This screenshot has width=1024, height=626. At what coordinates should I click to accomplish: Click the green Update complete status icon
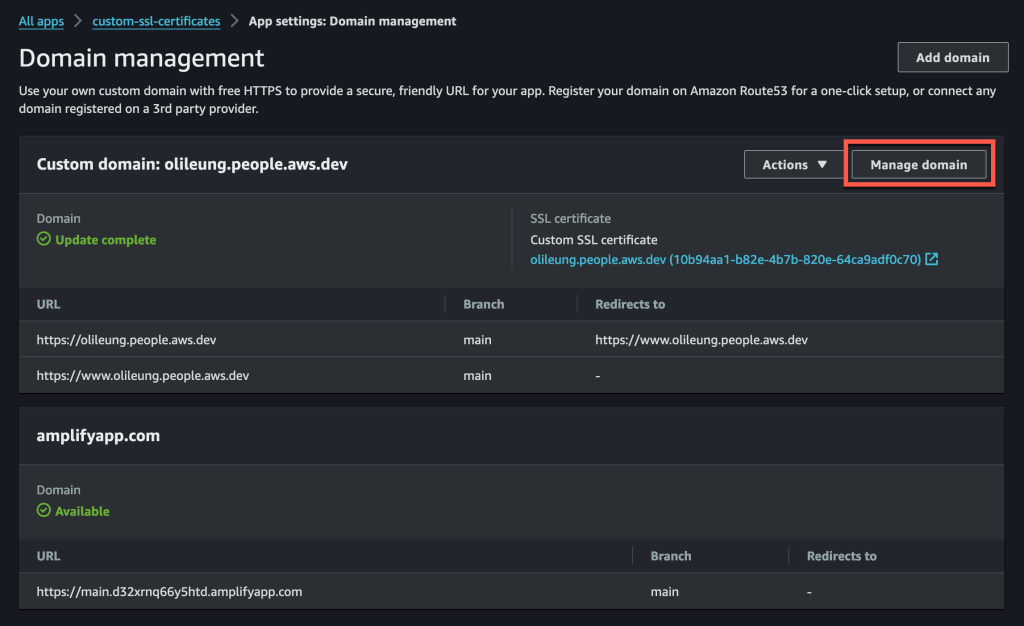click(x=43, y=239)
